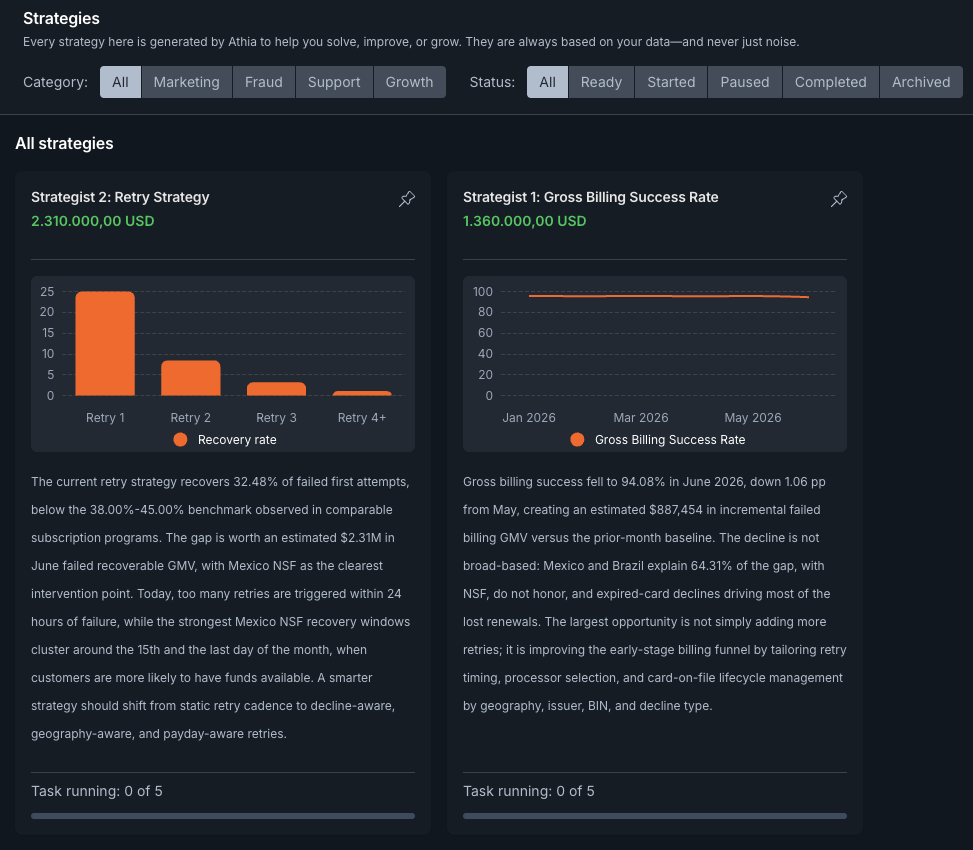Toggle Gross Billing Success Rate legend dot
The image size is (973, 850).
click(577, 439)
